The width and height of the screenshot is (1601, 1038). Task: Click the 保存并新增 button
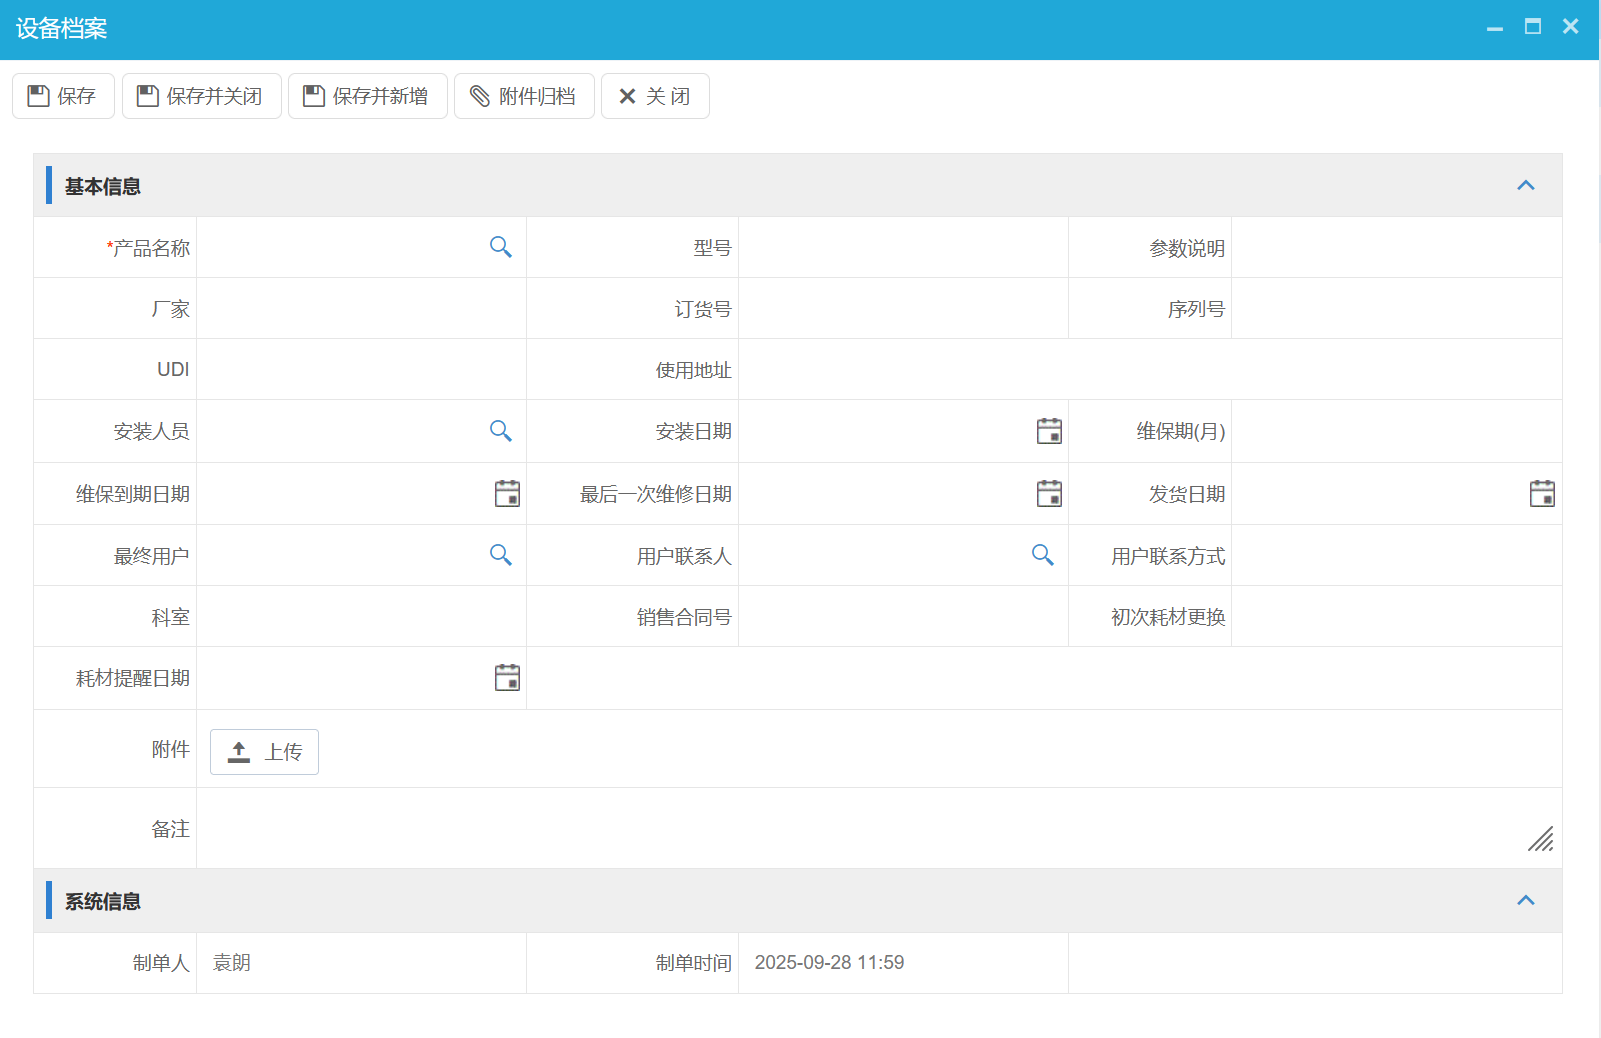pyautogui.click(x=367, y=96)
